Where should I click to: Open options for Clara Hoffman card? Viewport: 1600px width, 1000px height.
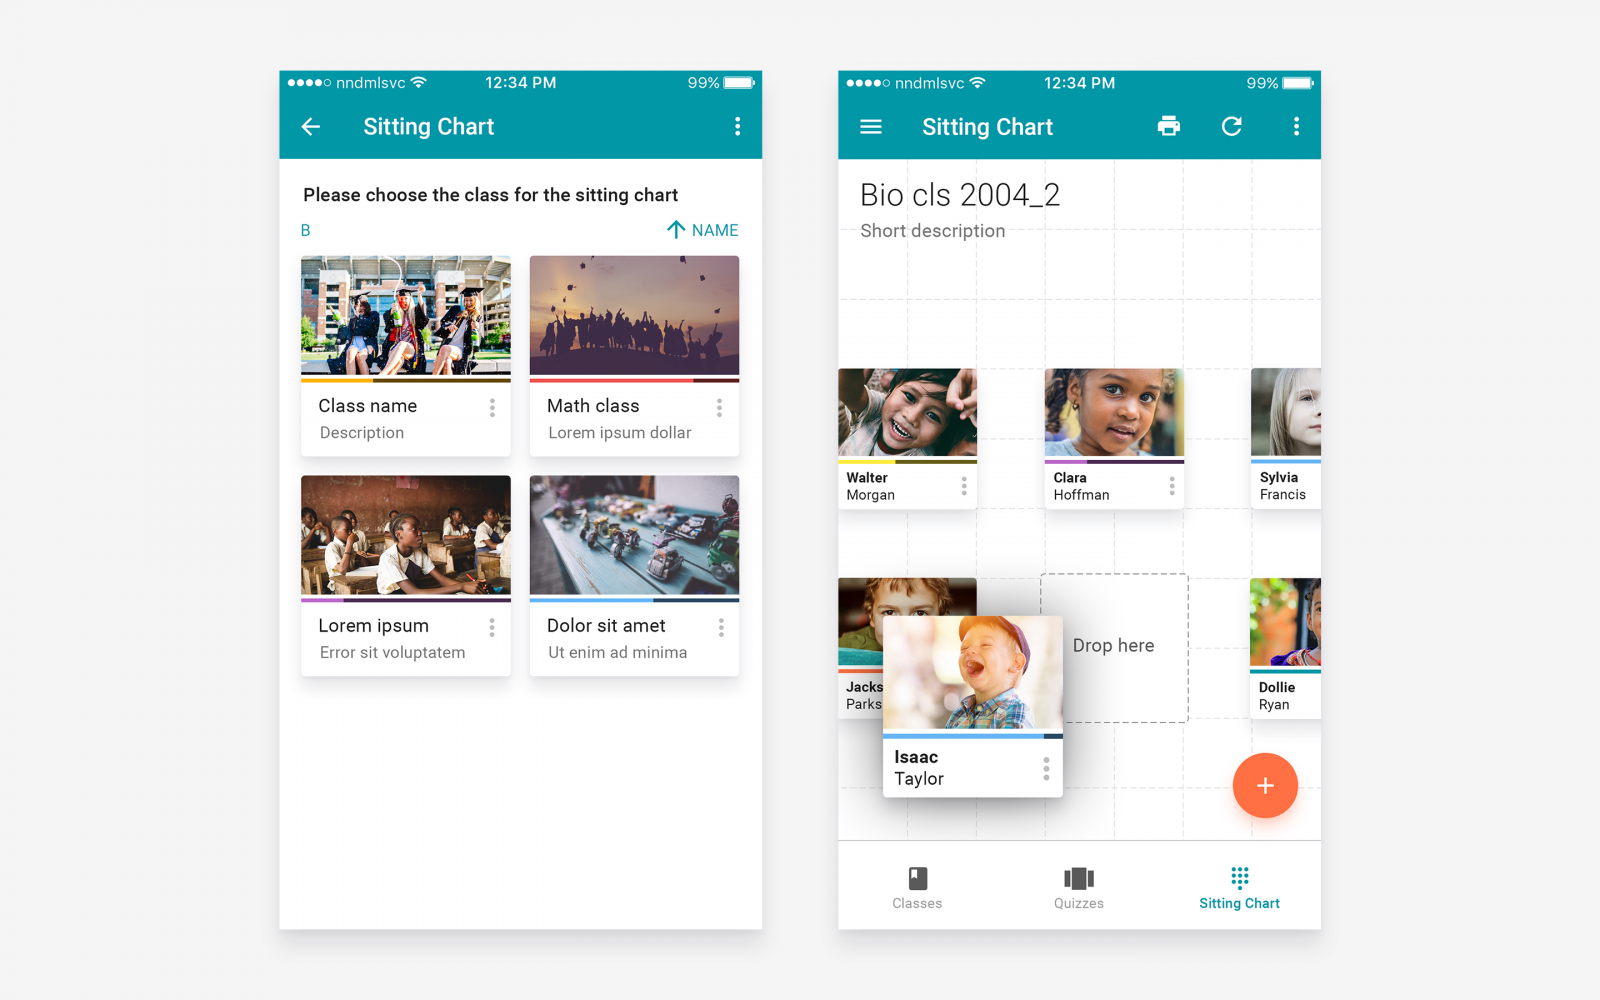(x=1172, y=486)
